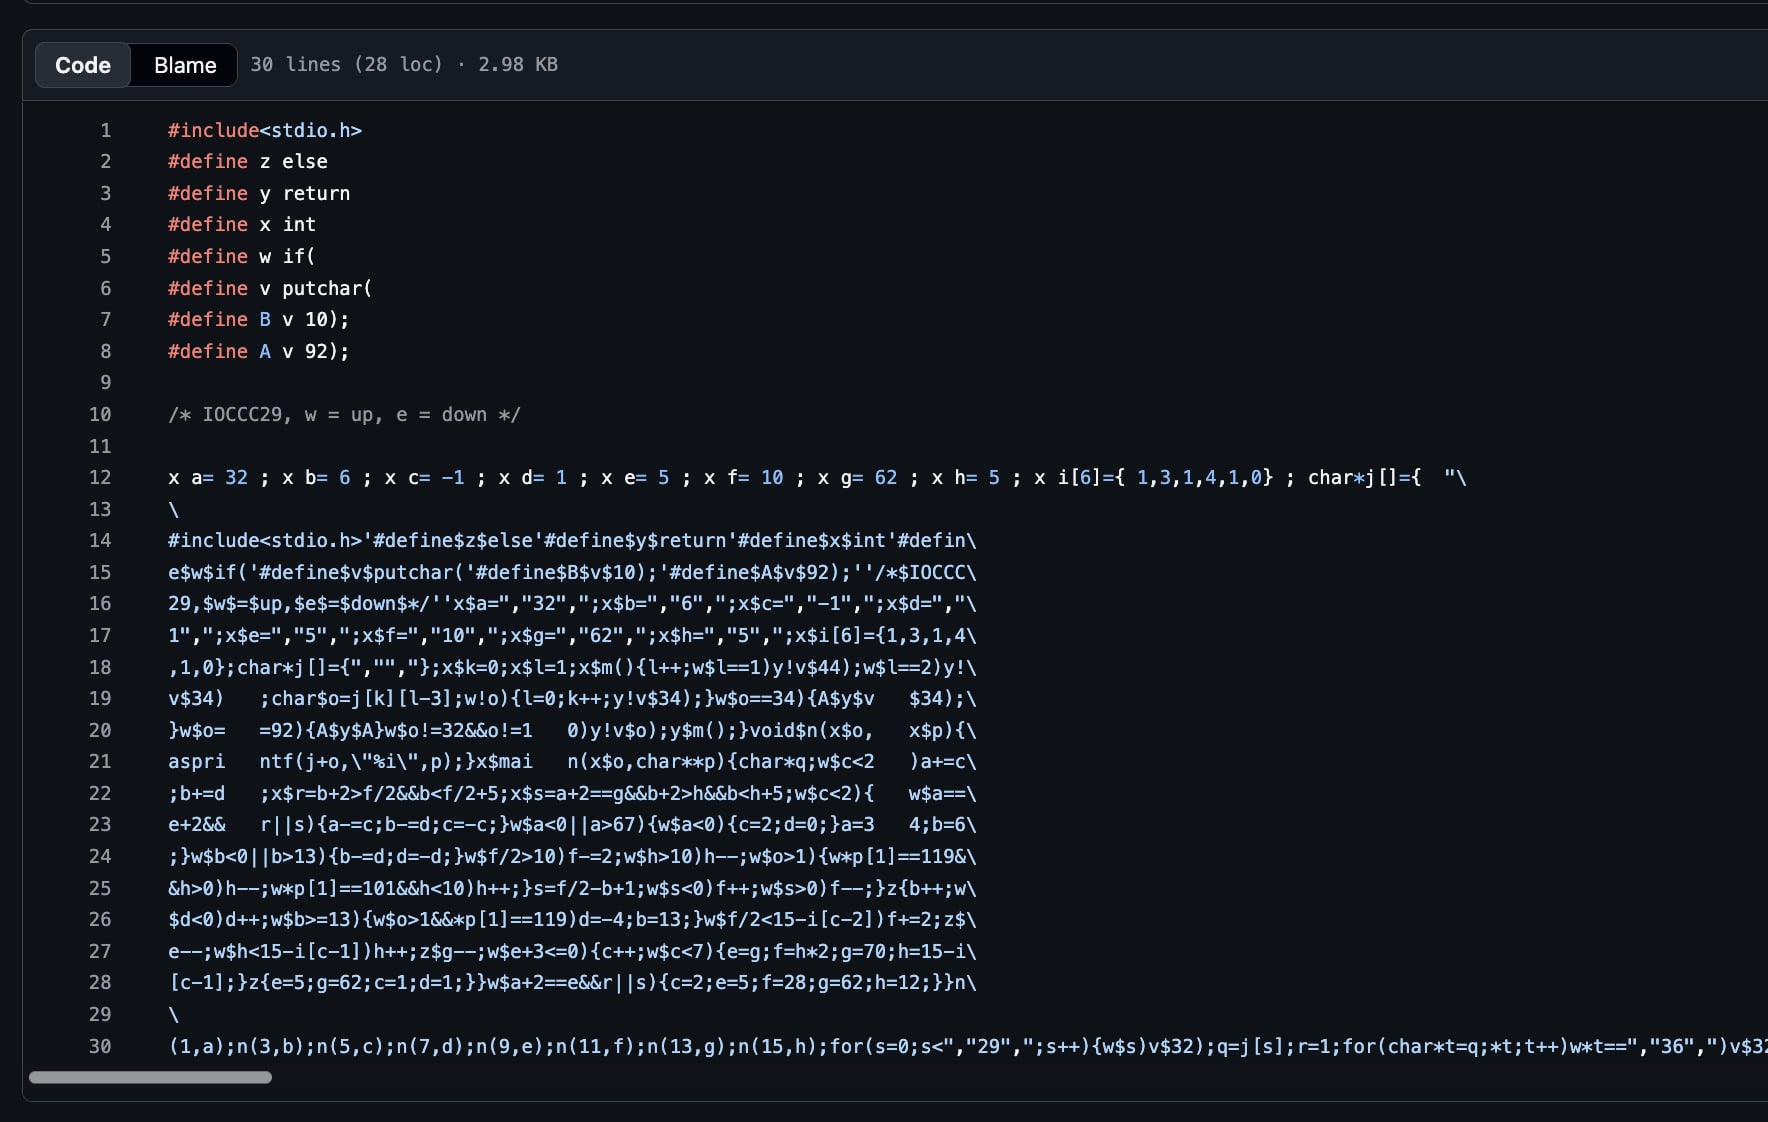This screenshot has height=1122, width=1768.
Task: Select line number 2
Action: point(105,161)
